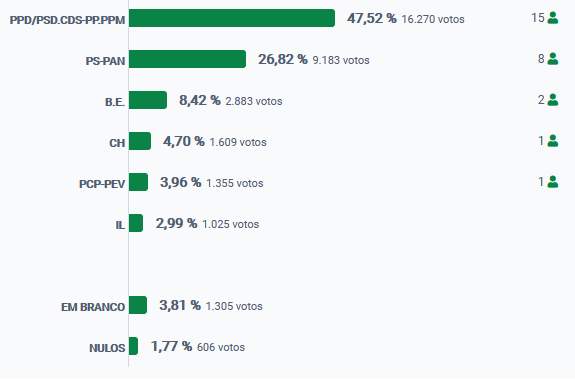The image size is (575, 379).
Task: Click the 606 votos text
Action: 221,347
